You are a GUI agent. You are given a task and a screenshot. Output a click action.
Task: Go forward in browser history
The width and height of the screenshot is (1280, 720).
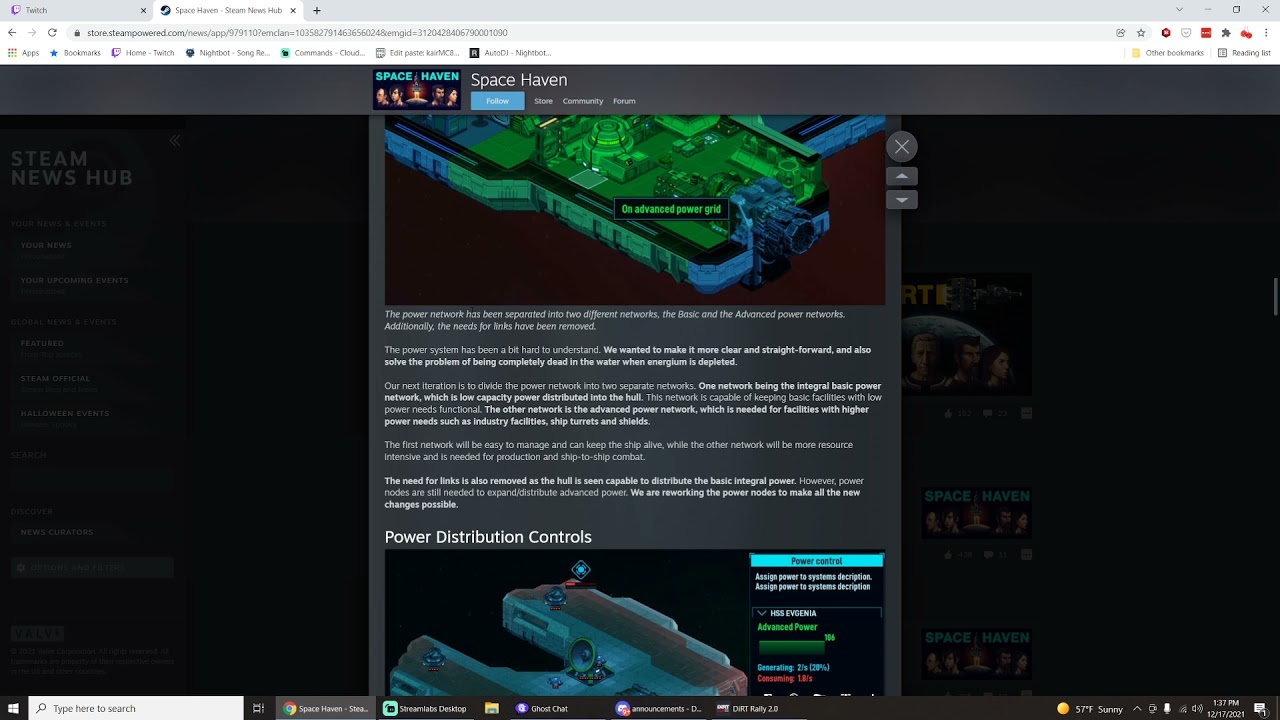(x=32, y=32)
